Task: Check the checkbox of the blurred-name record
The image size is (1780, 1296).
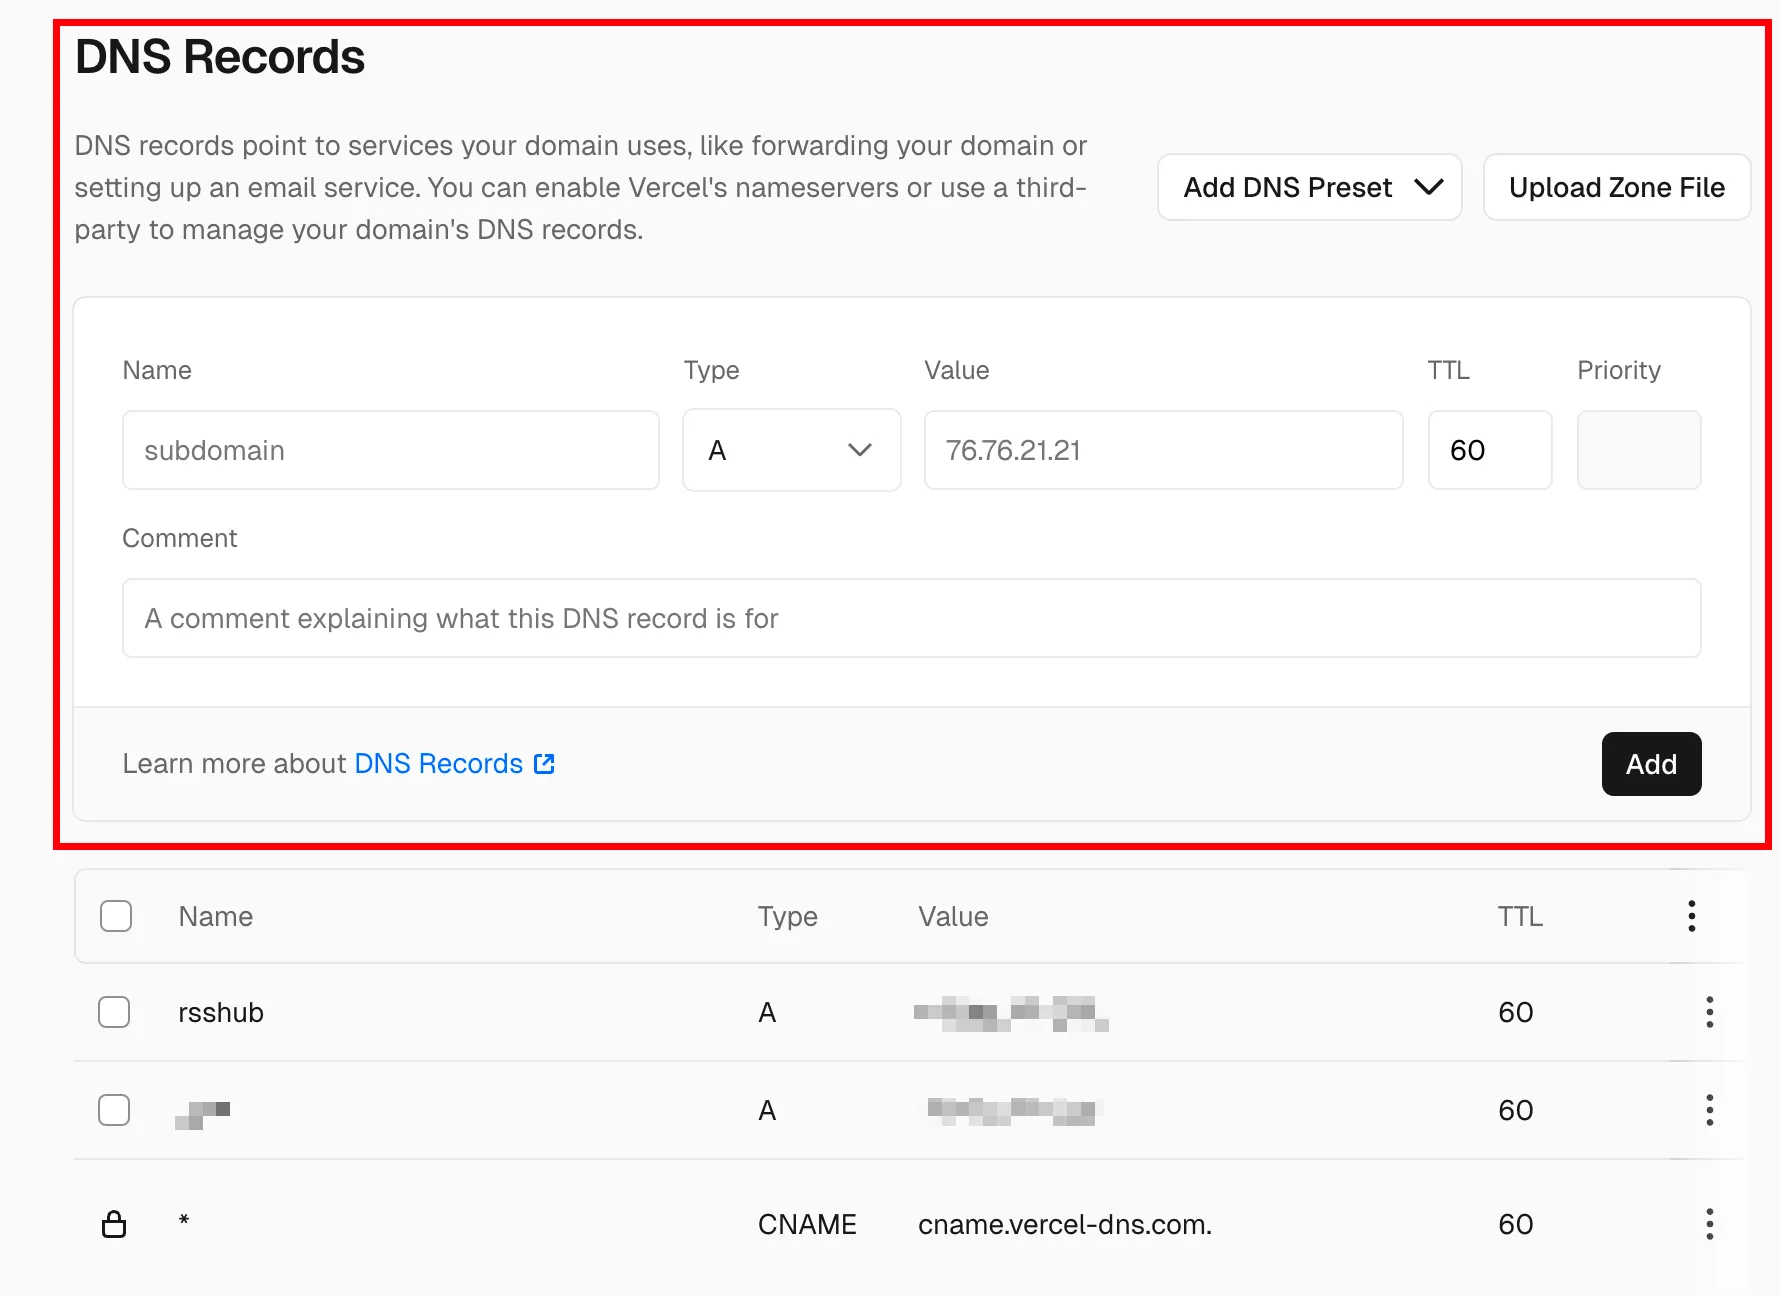Action: 114,1110
